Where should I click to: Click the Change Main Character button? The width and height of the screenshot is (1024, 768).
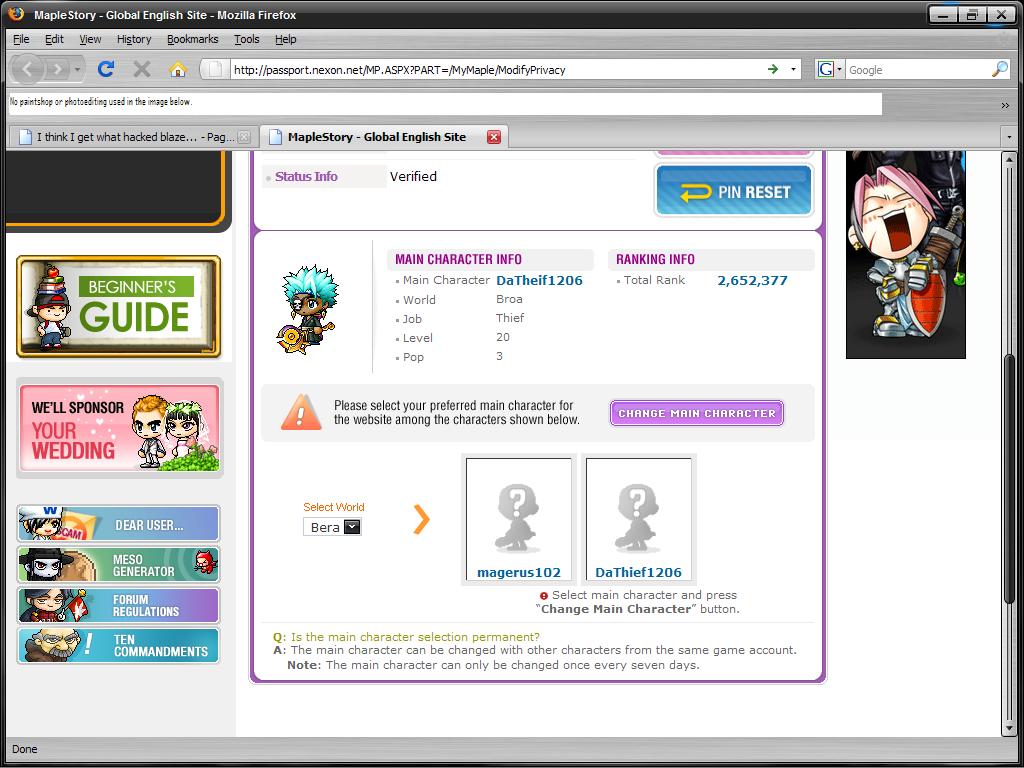697,413
